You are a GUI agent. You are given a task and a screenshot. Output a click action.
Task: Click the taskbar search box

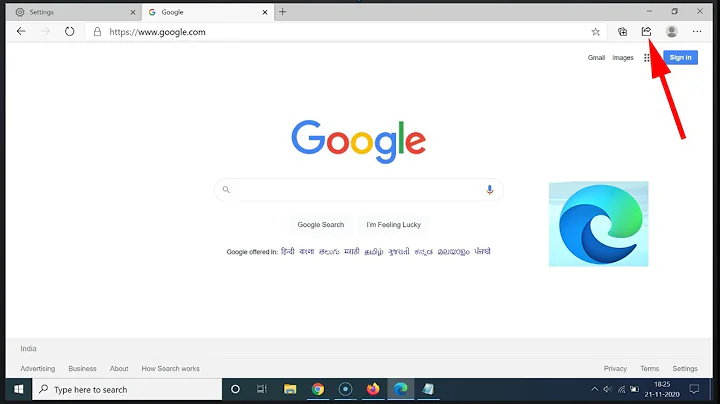point(127,389)
